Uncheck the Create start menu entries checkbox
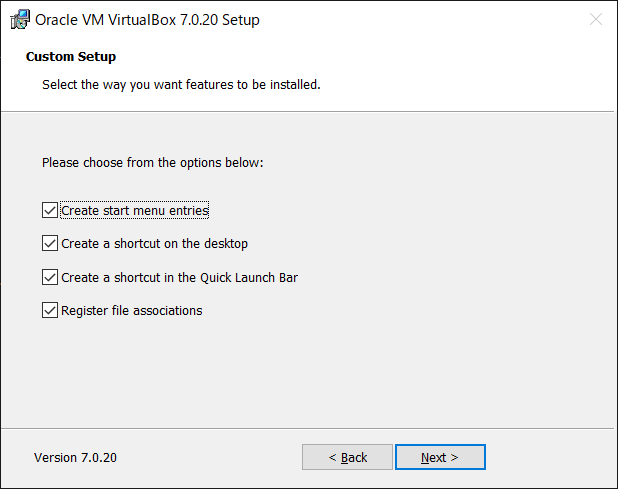The image size is (618, 489). 50,210
